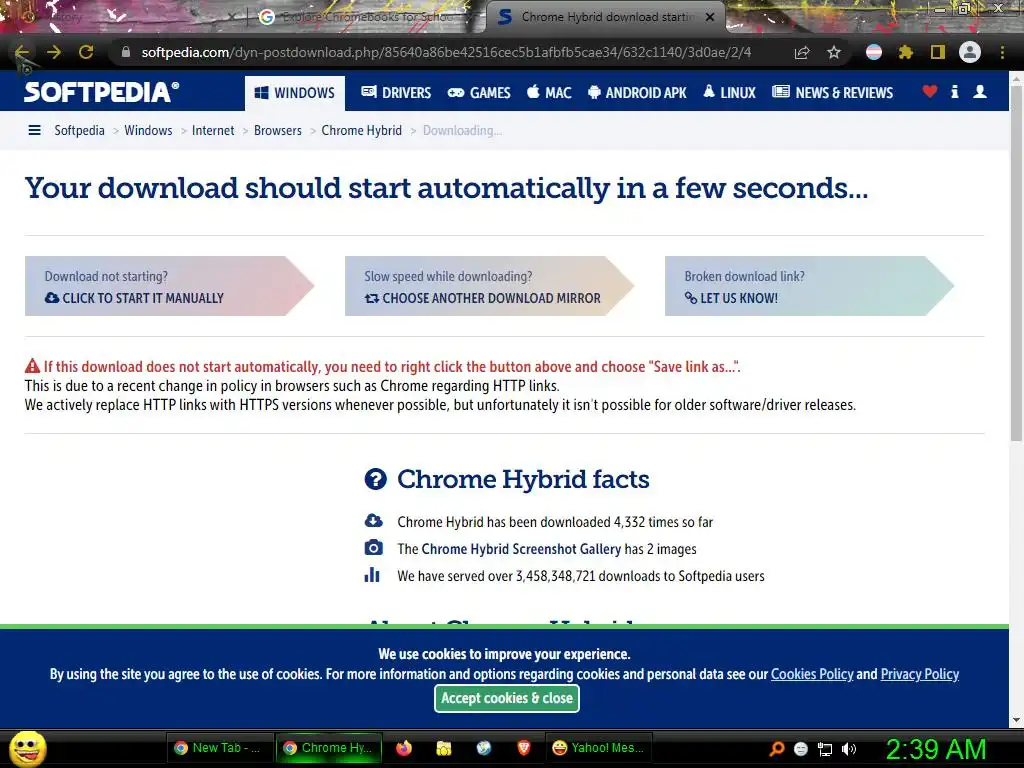Image resolution: width=1024 pixels, height=768 pixels.
Task: Switch to the Explore Chromebooks for School tab
Action: tap(366, 17)
